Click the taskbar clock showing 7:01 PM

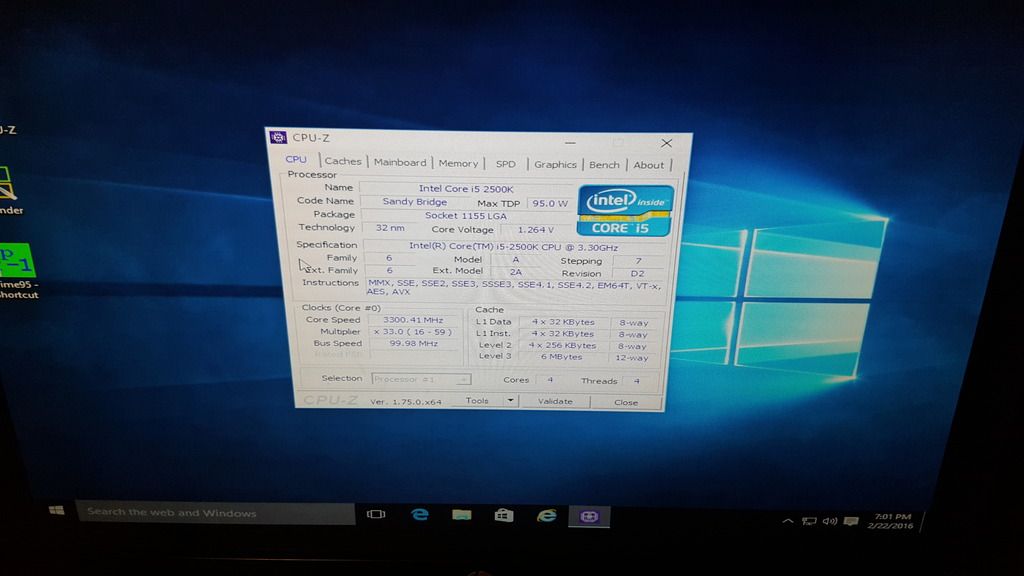891,521
